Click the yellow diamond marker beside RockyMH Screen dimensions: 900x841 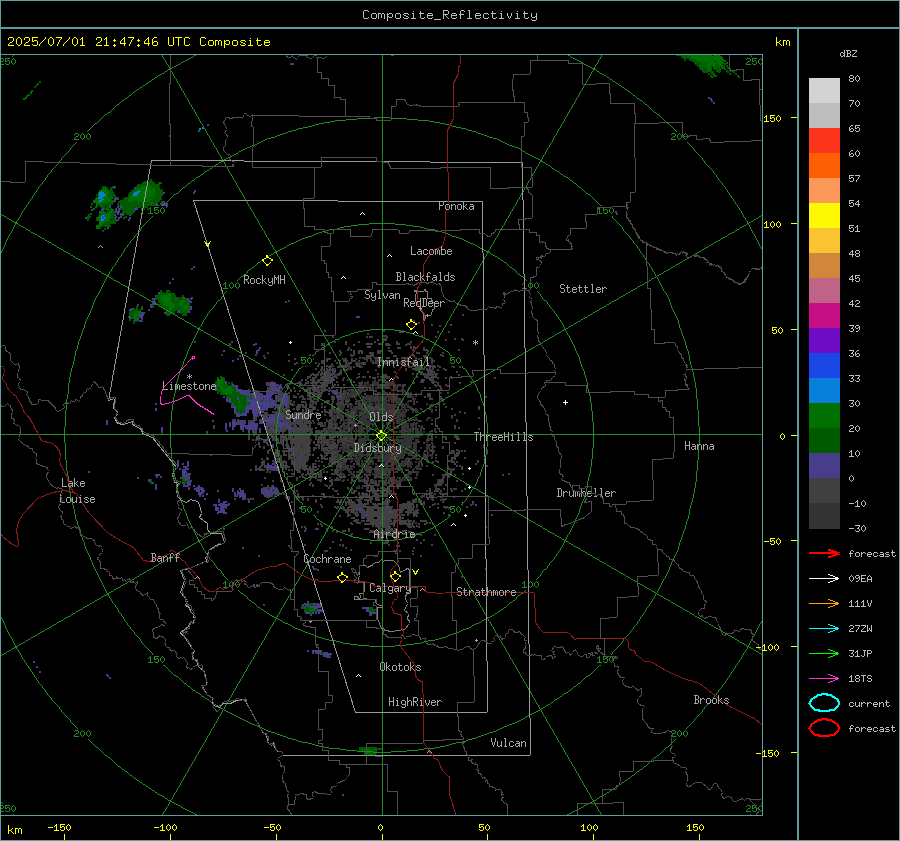coord(267,261)
